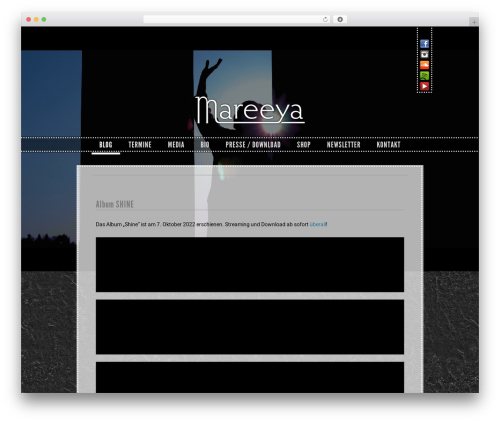This screenshot has height=423, width=500.
Task: Open the Album SHINE post title
Action: [115, 204]
